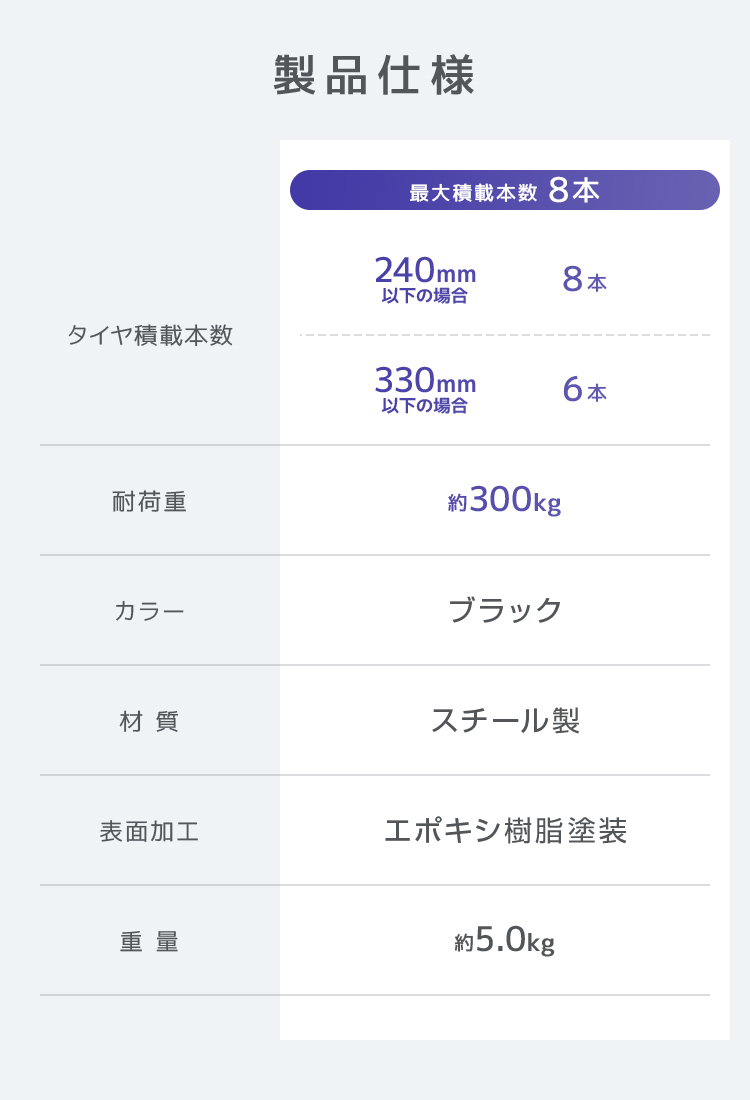Click the purple 最大積載本数 8本 banner
The height and width of the screenshot is (1100, 750).
504,190
